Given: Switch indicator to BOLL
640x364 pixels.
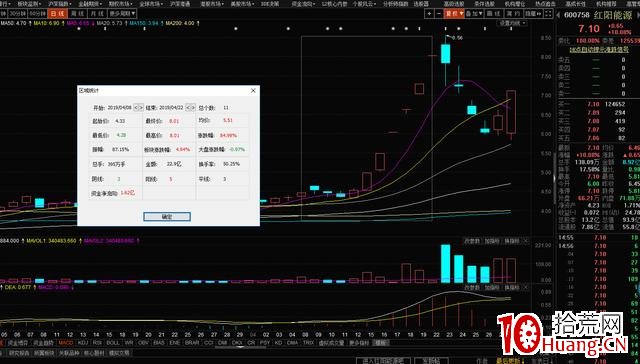Looking at the screenshot, I should click(113, 343).
